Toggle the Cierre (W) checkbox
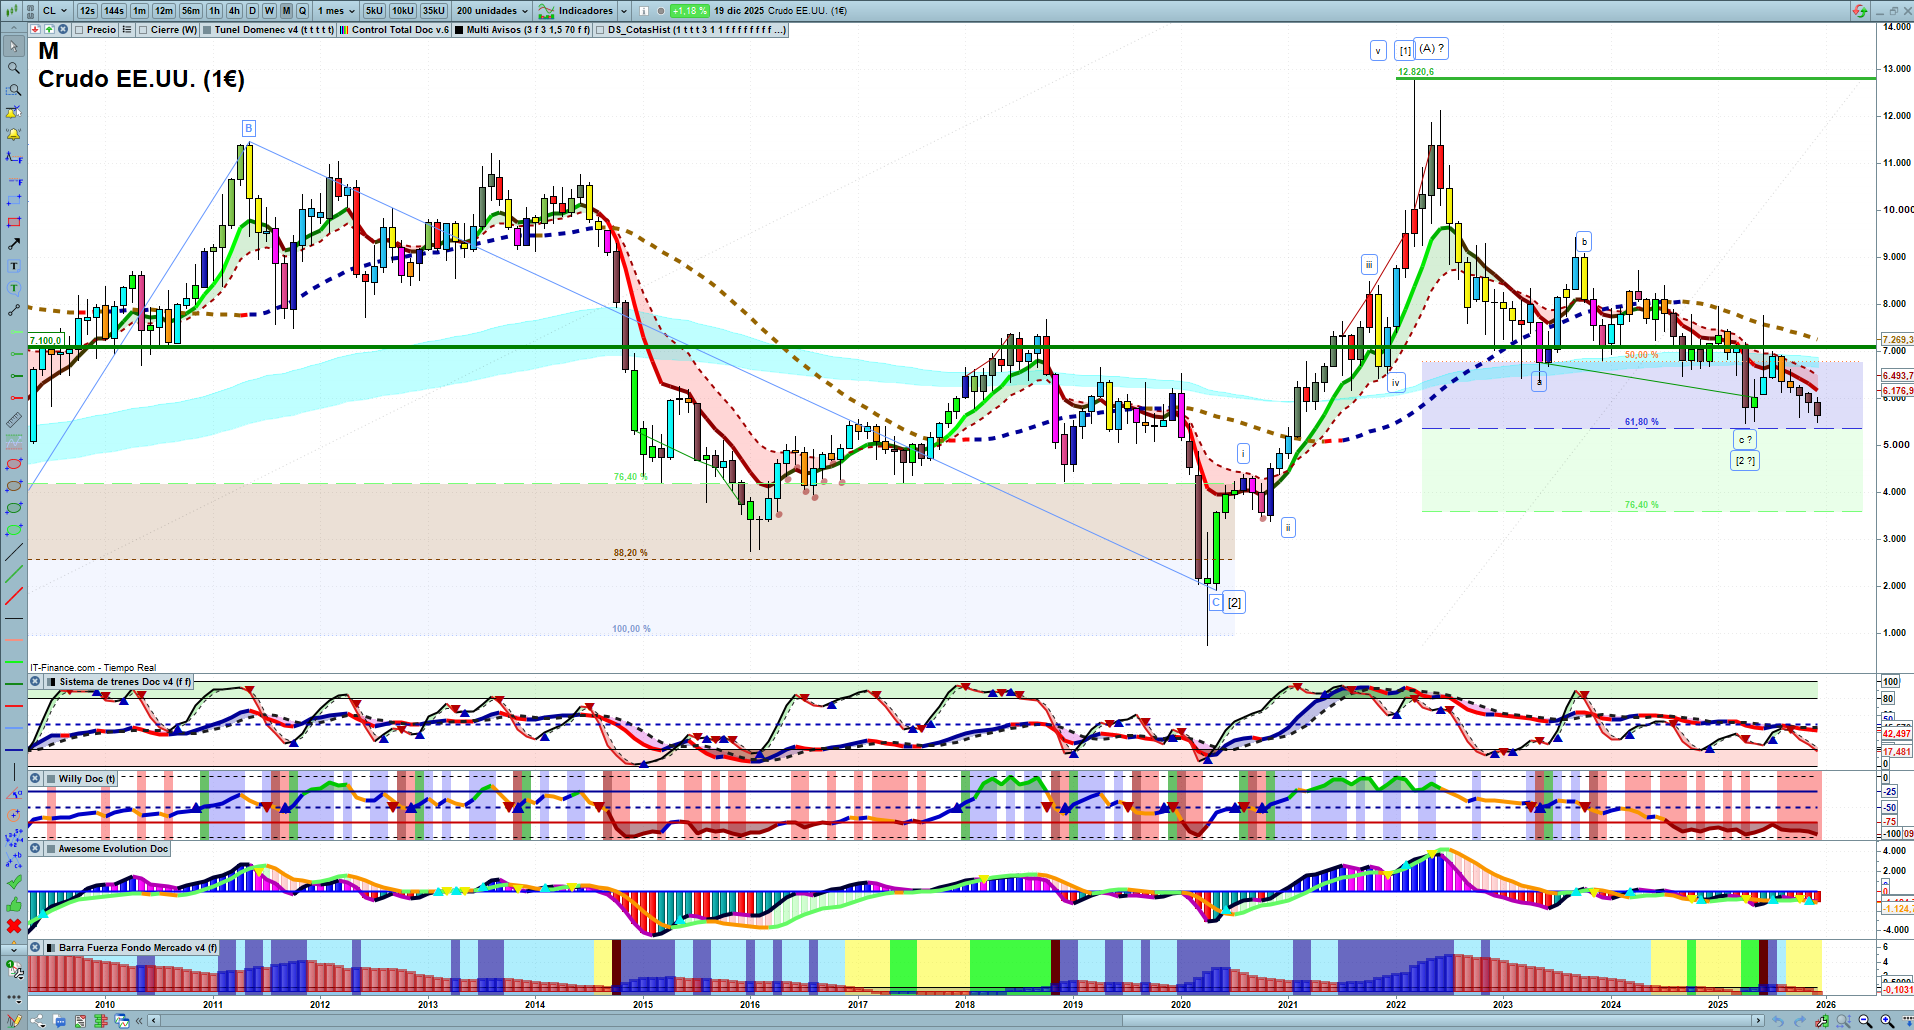 [143, 30]
